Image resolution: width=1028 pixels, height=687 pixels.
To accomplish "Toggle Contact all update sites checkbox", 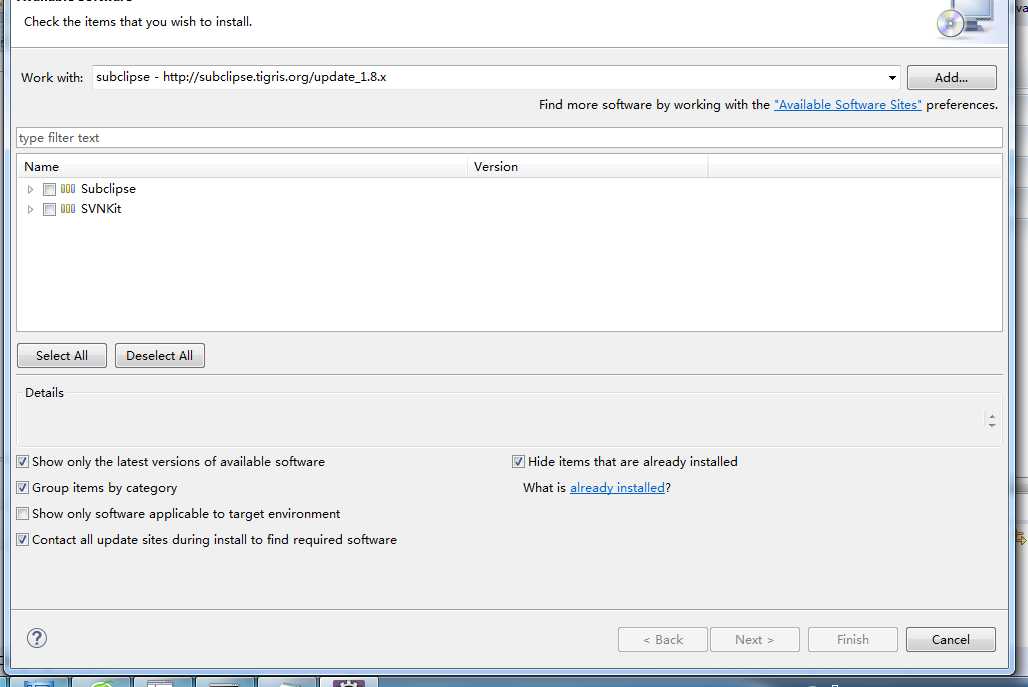I will [22, 540].
